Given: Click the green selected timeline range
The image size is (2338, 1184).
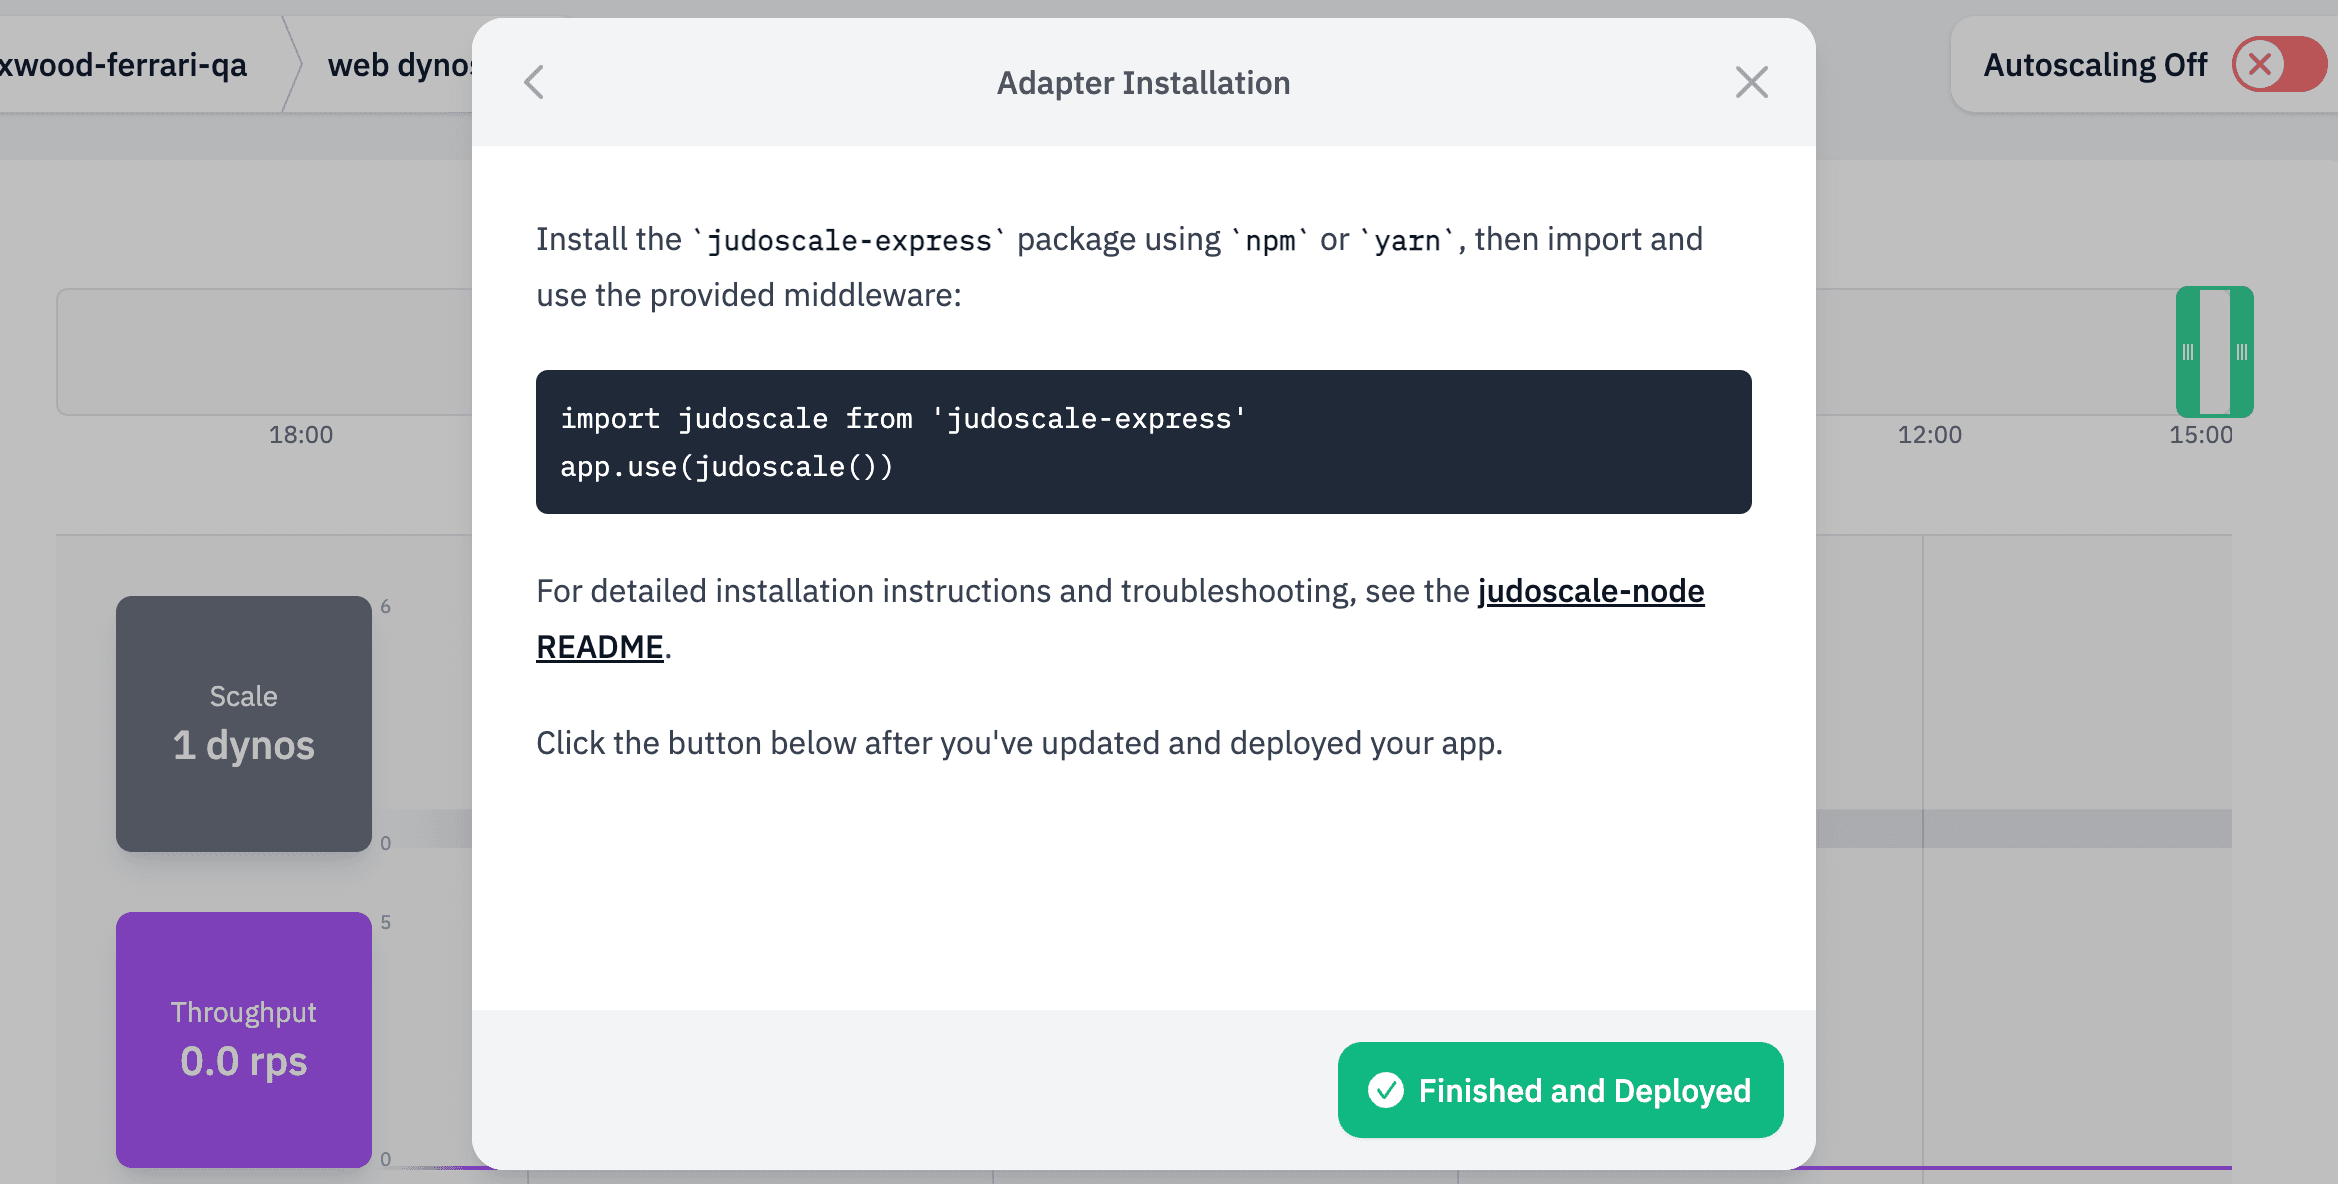Looking at the screenshot, I should click(x=2215, y=352).
